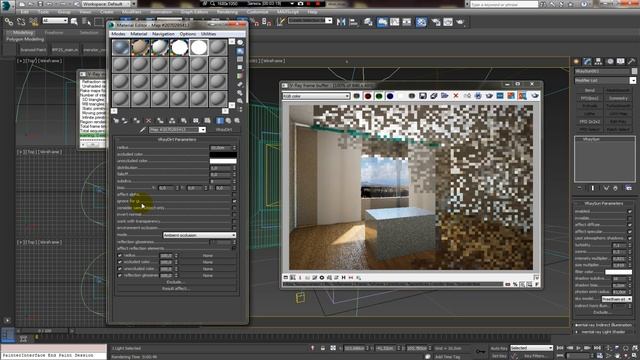Click the key icon beside Auto Key in status bar
This screenshot has width=640, height=360.
pos(480,351)
